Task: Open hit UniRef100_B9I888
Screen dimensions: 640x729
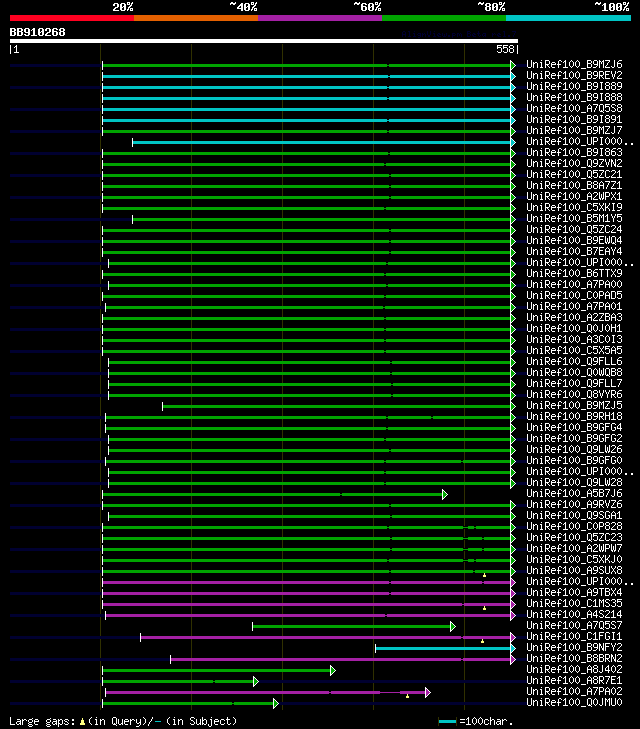Action: pyautogui.click(x=574, y=97)
